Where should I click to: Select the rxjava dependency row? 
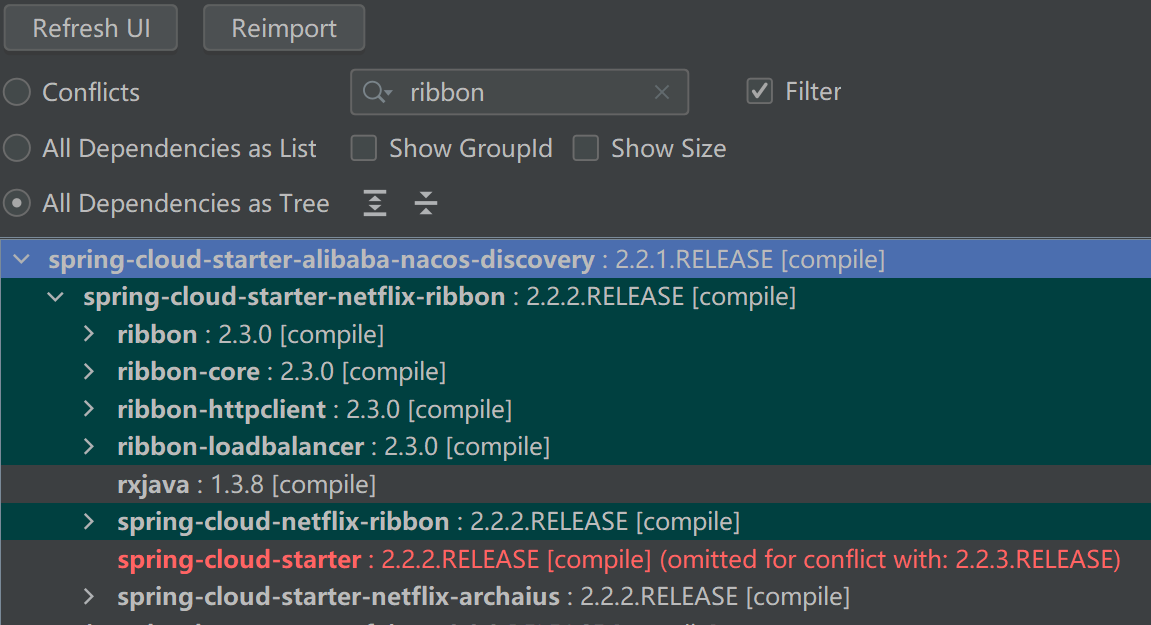(246, 485)
